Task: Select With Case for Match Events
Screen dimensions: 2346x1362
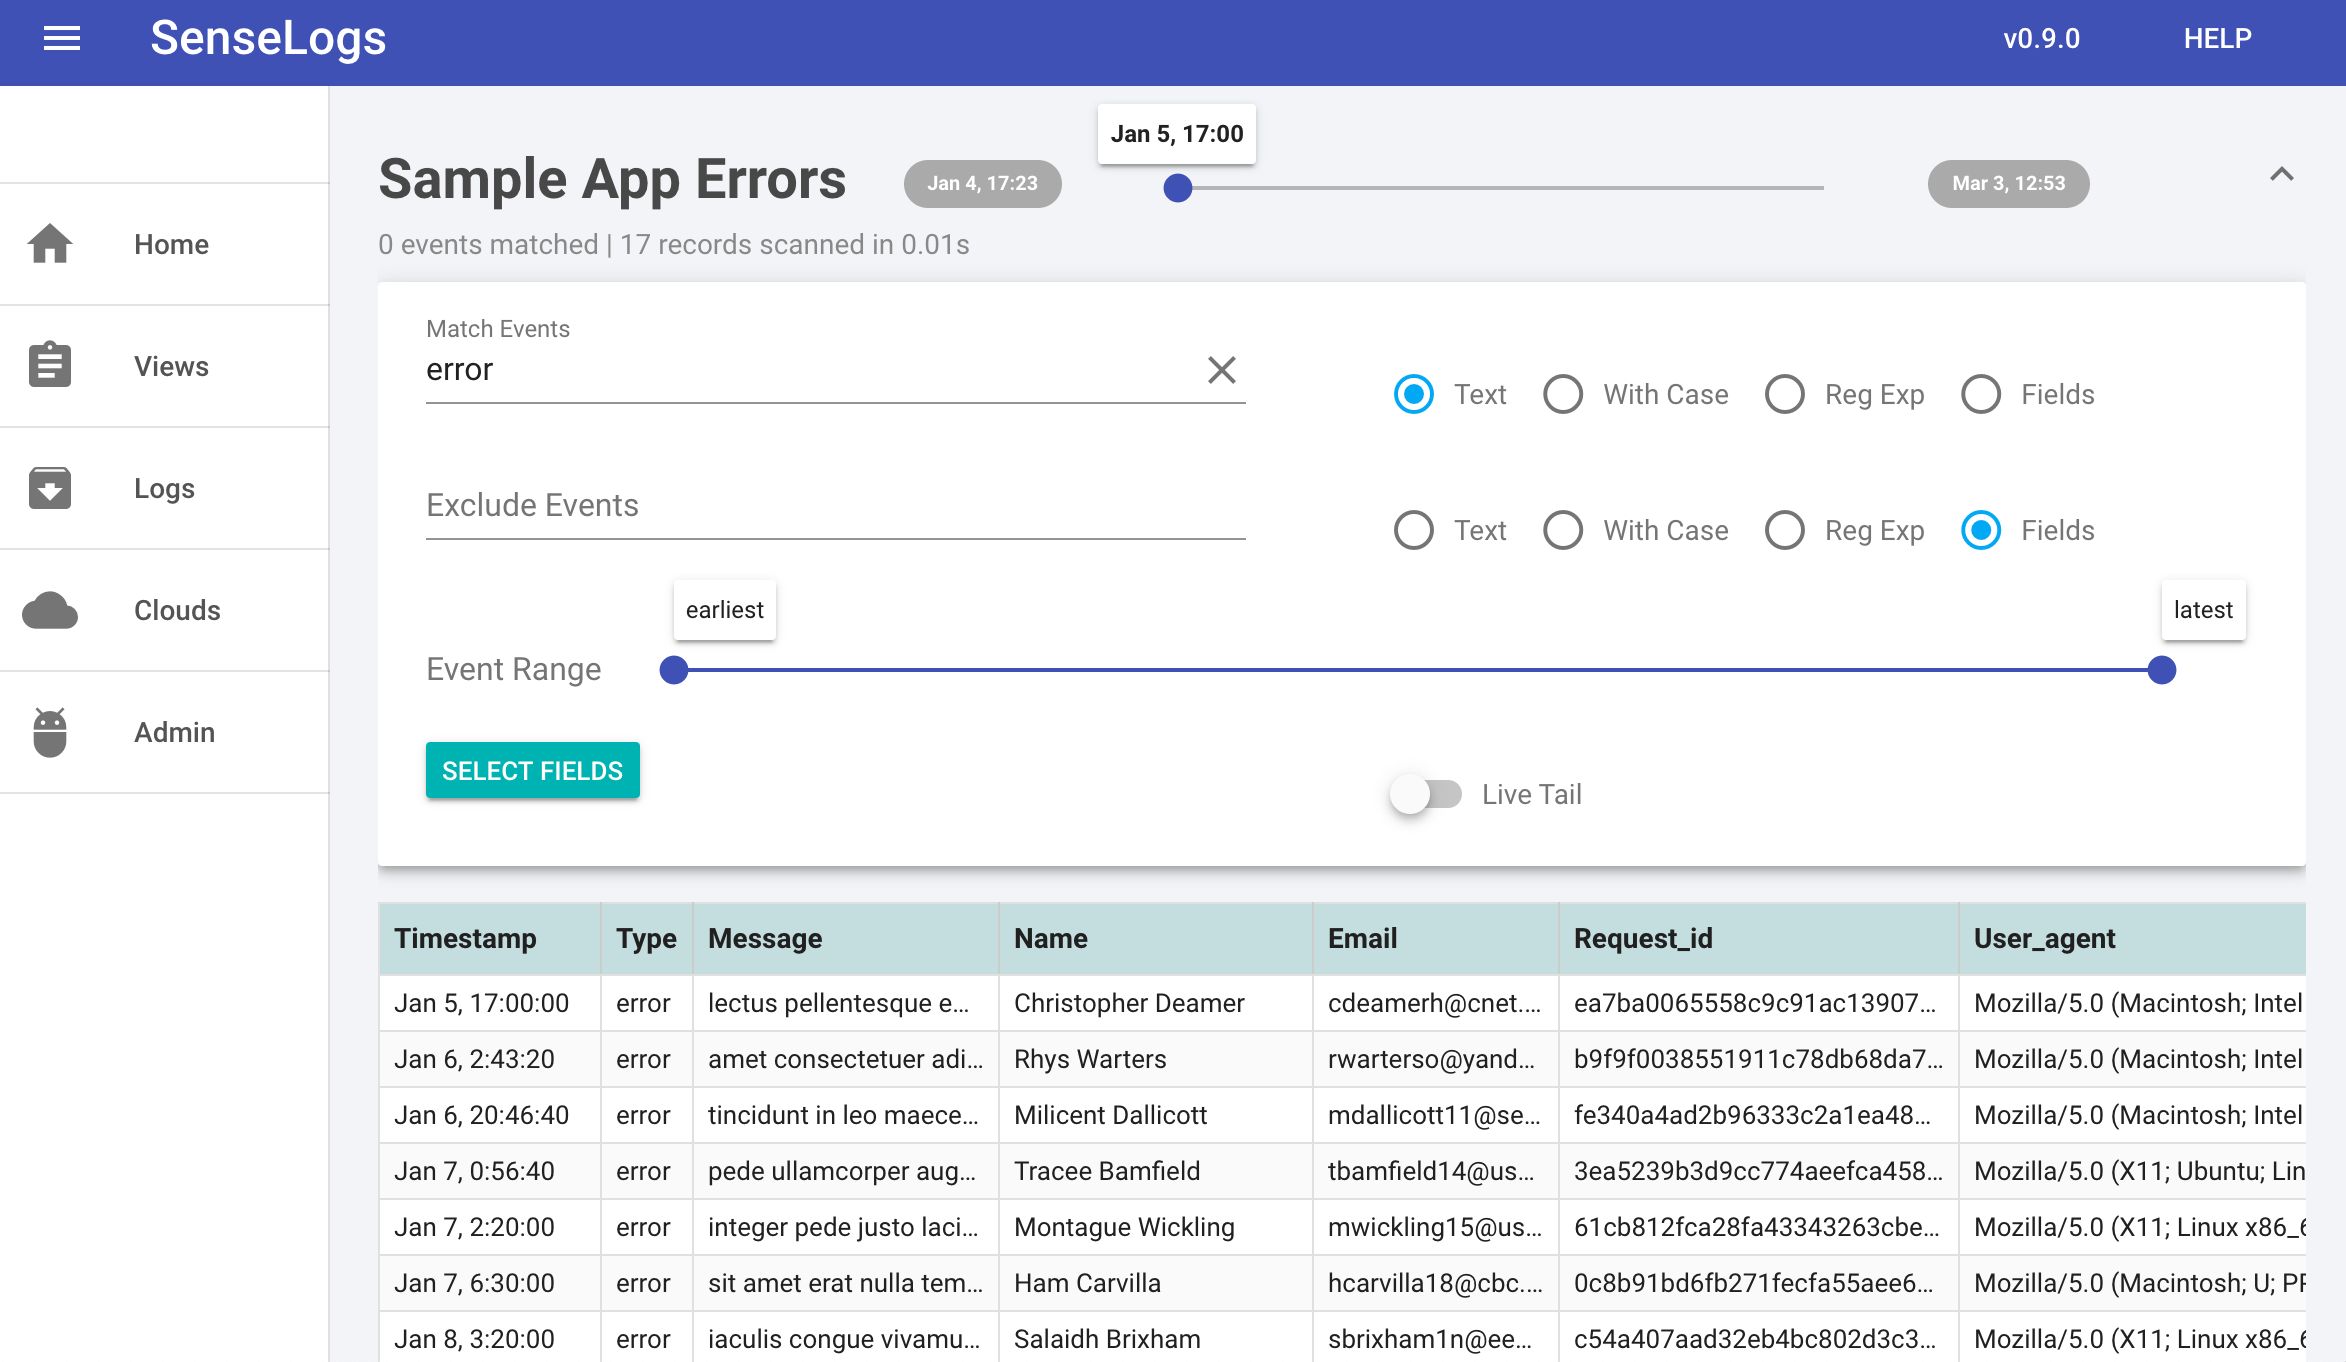Action: (x=1563, y=394)
